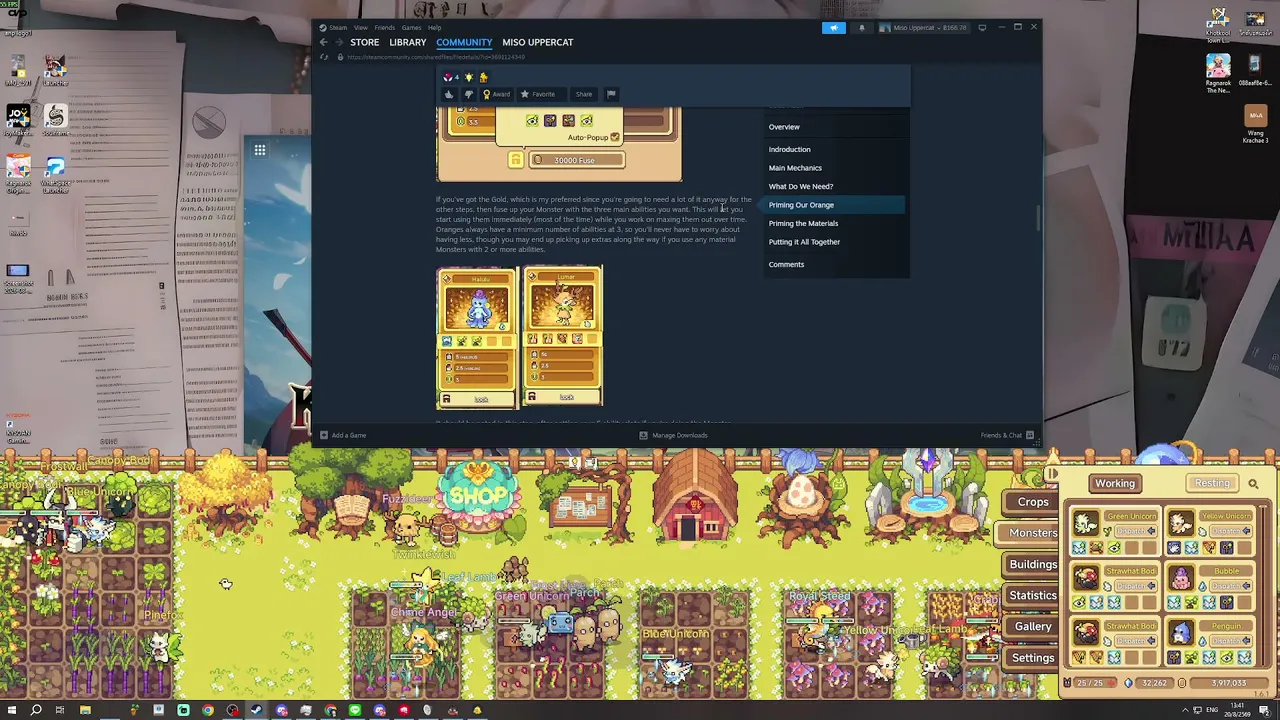1280x720 pixels.
Task: Select the Bubble monster portrait
Action: pyautogui.click(x=1181, y=579)
